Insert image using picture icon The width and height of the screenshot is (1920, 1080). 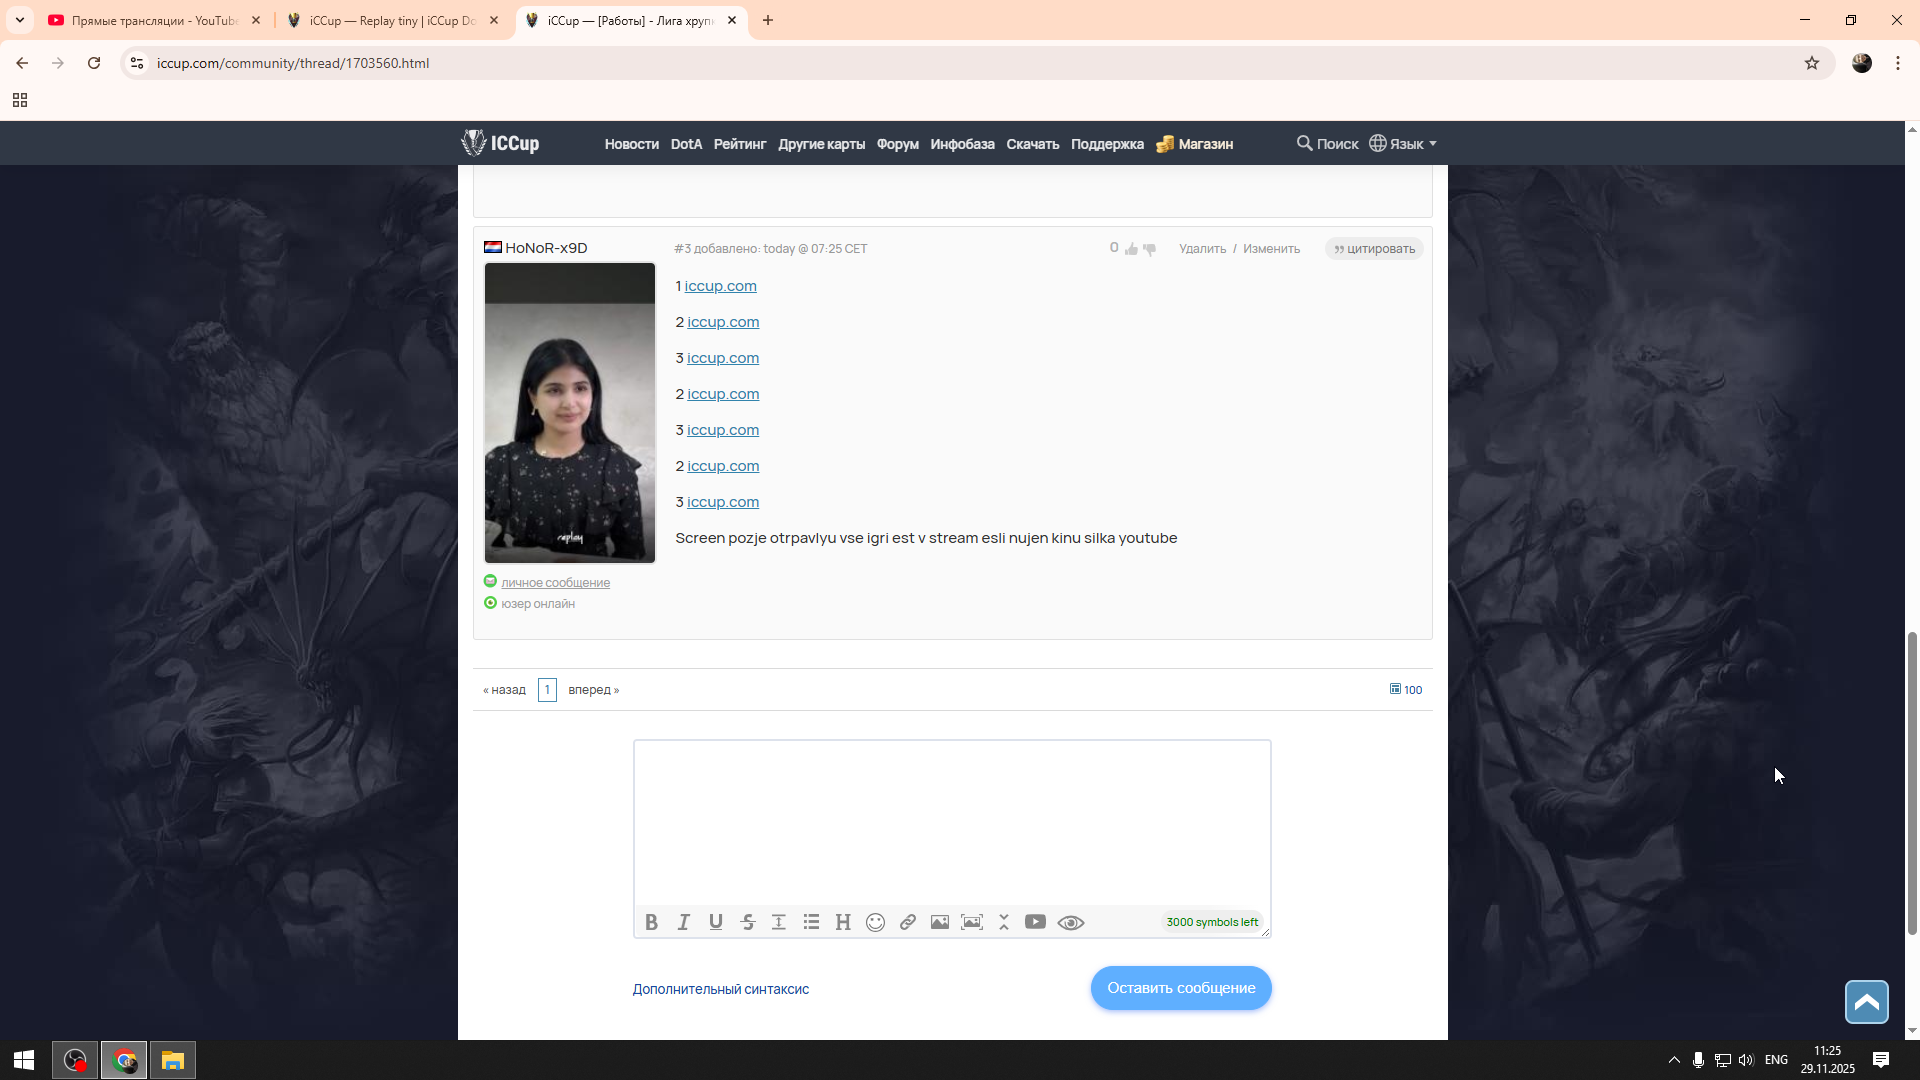[939, 922]
